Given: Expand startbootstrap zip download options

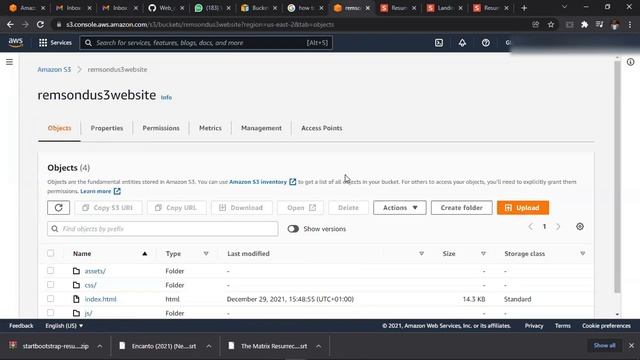Looking at the screenshot, I should [100, 346].
